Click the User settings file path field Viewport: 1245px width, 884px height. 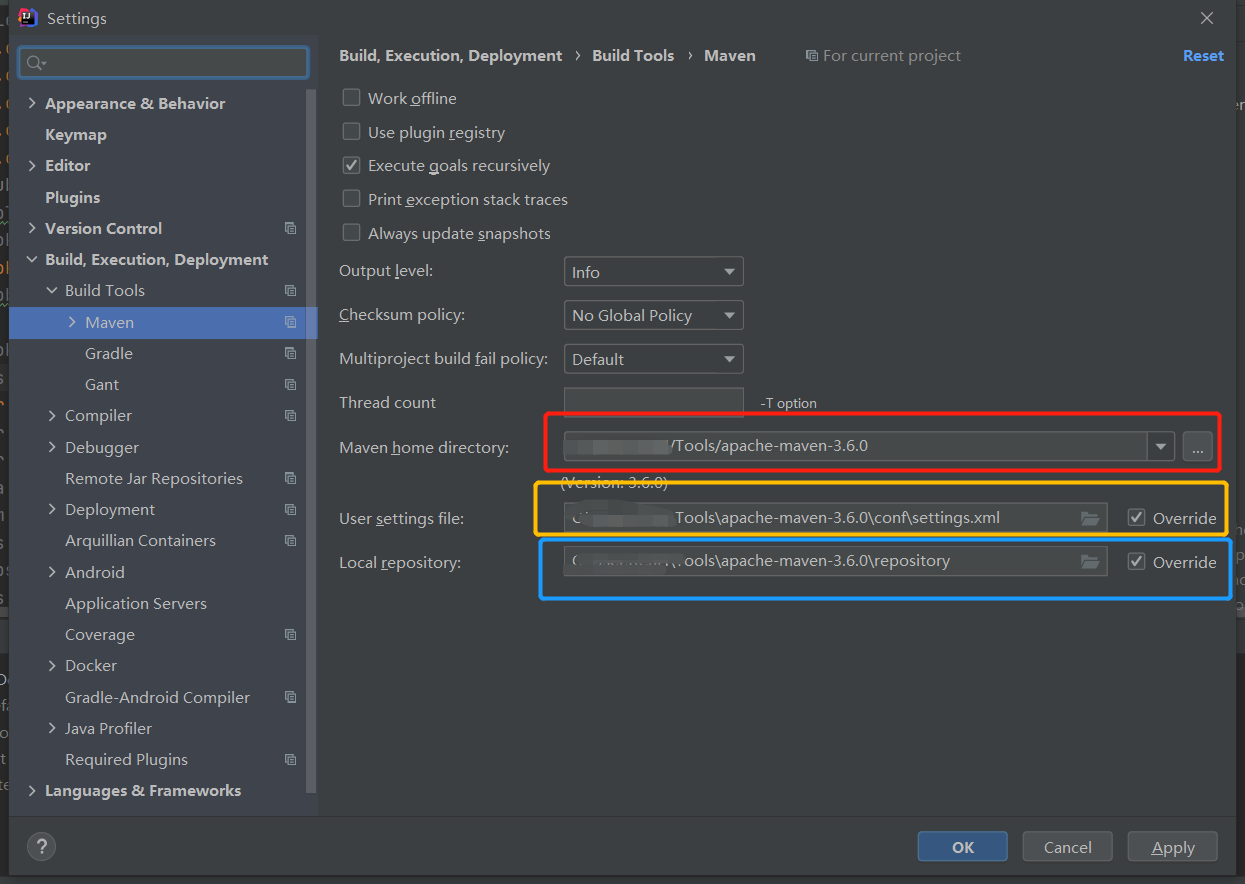click(x=835, y=518)
